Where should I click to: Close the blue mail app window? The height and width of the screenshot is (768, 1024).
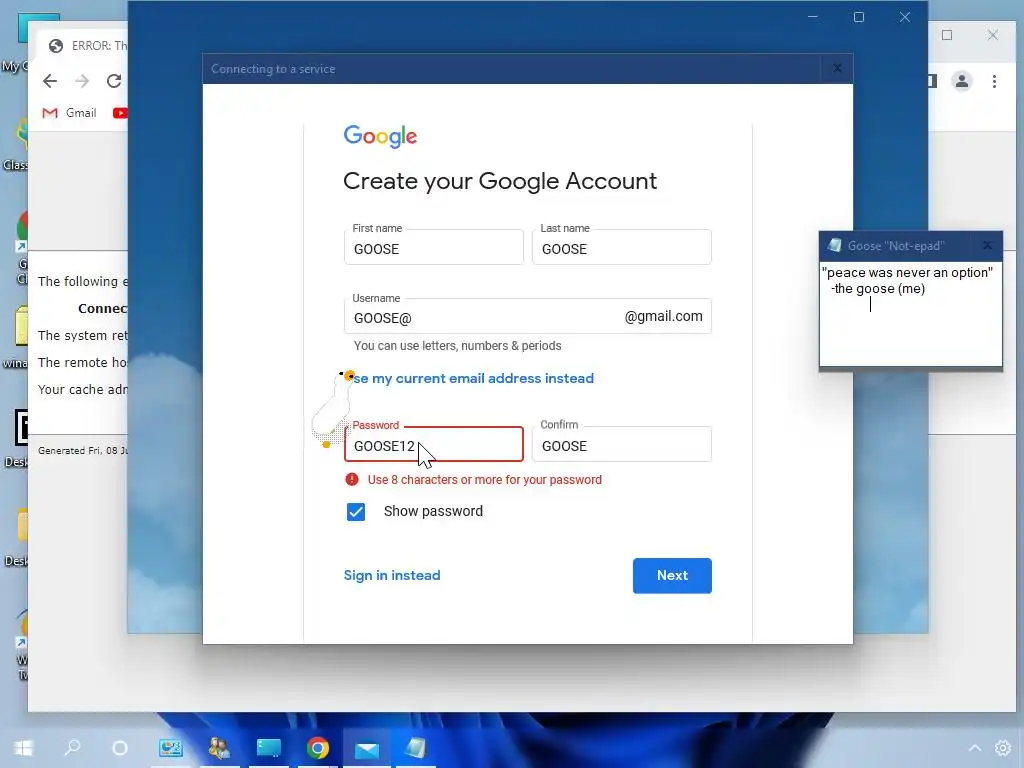point(904,17)
